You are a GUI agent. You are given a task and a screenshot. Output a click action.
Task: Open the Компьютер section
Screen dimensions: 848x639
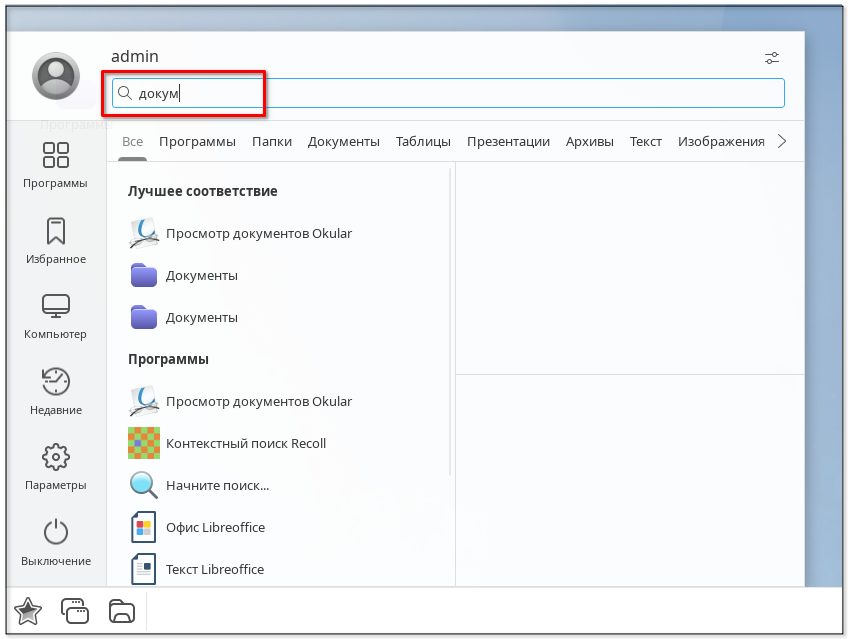click(x=56, y=316)
